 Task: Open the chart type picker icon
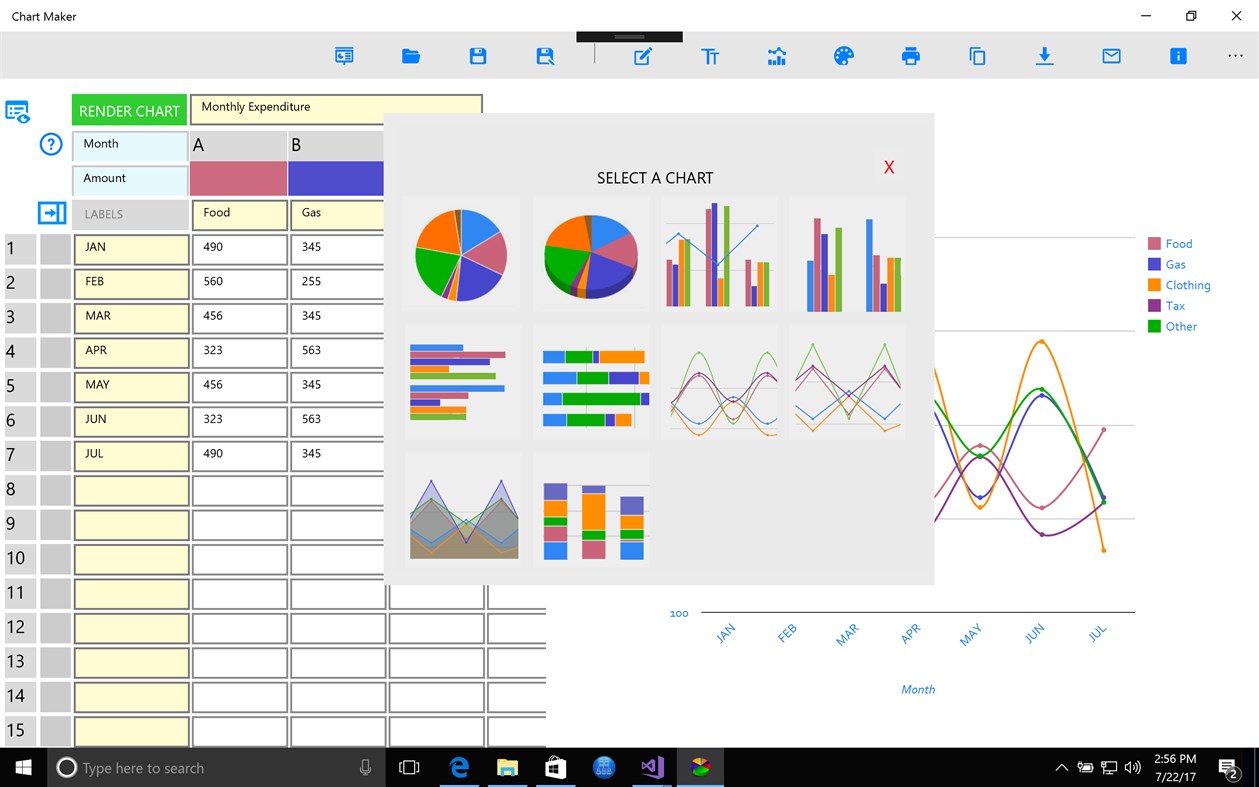777,56
